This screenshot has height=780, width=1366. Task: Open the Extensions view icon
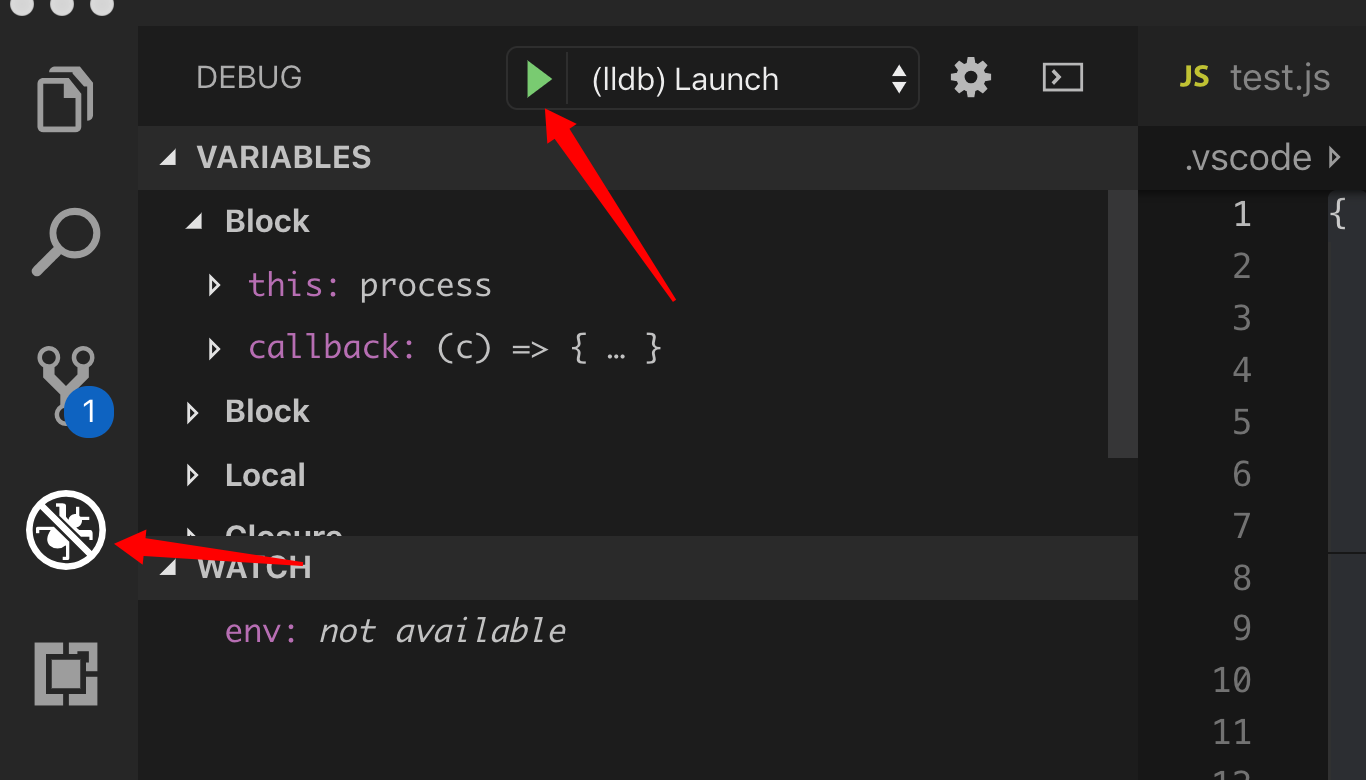coord(66,674)
